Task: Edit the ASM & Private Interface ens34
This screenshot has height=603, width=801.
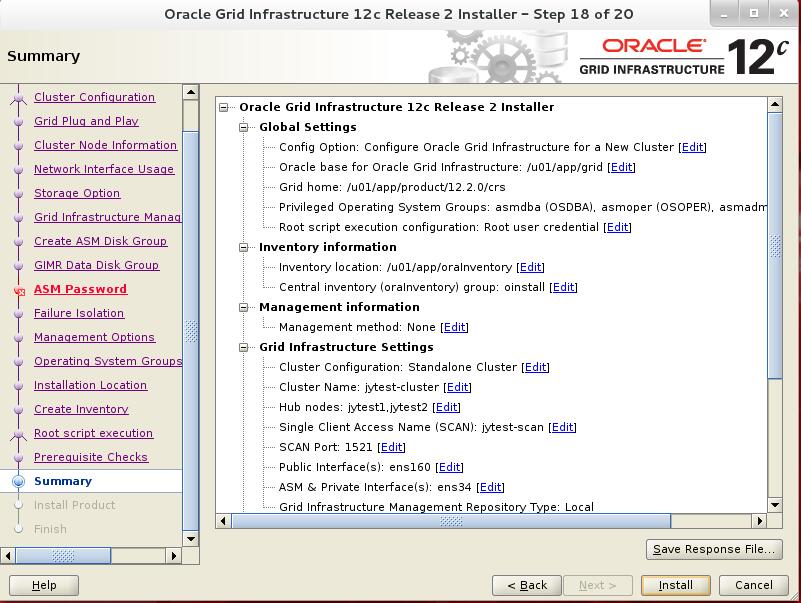Action: click(x=490, y=487)
